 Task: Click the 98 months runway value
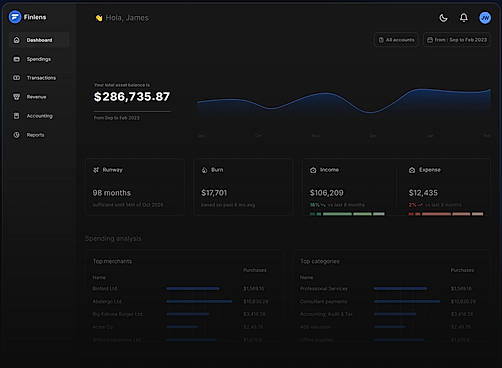tap(112, 193)
